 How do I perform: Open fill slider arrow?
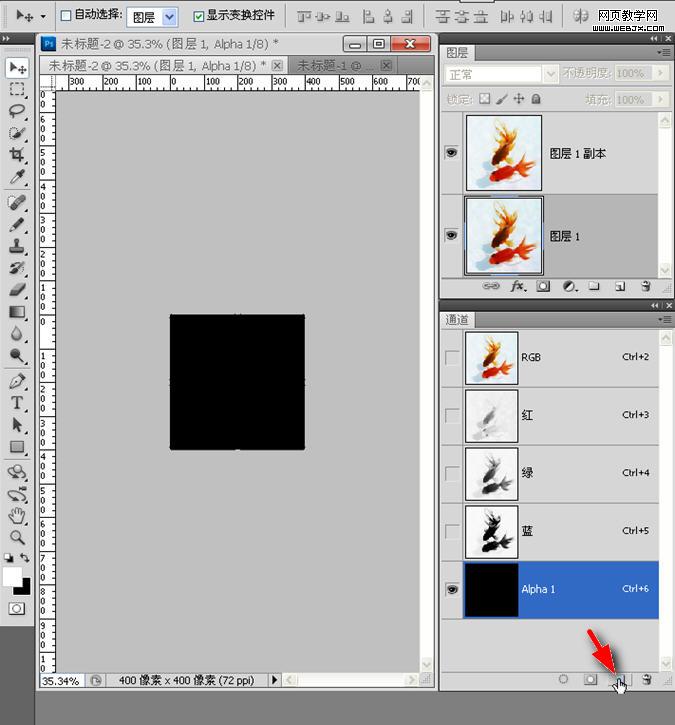click(x=661, y=99)
